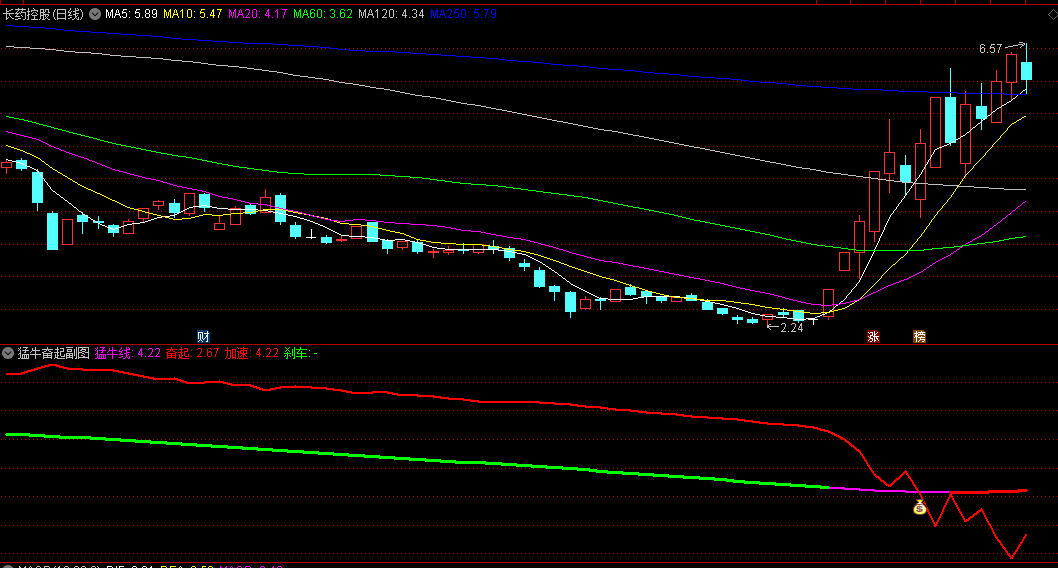The image size is (1058, 568).
Task: Click the money bag signal icon
Action: tap(920, 507)
